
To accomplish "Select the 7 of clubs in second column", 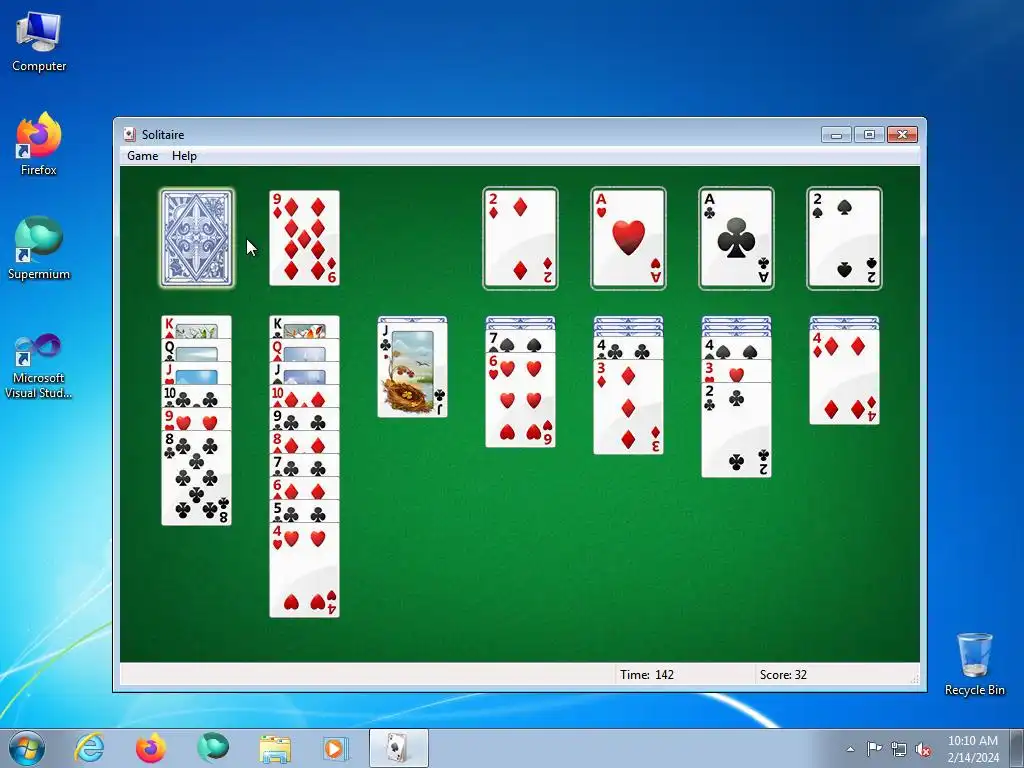I will pos(304,464).
